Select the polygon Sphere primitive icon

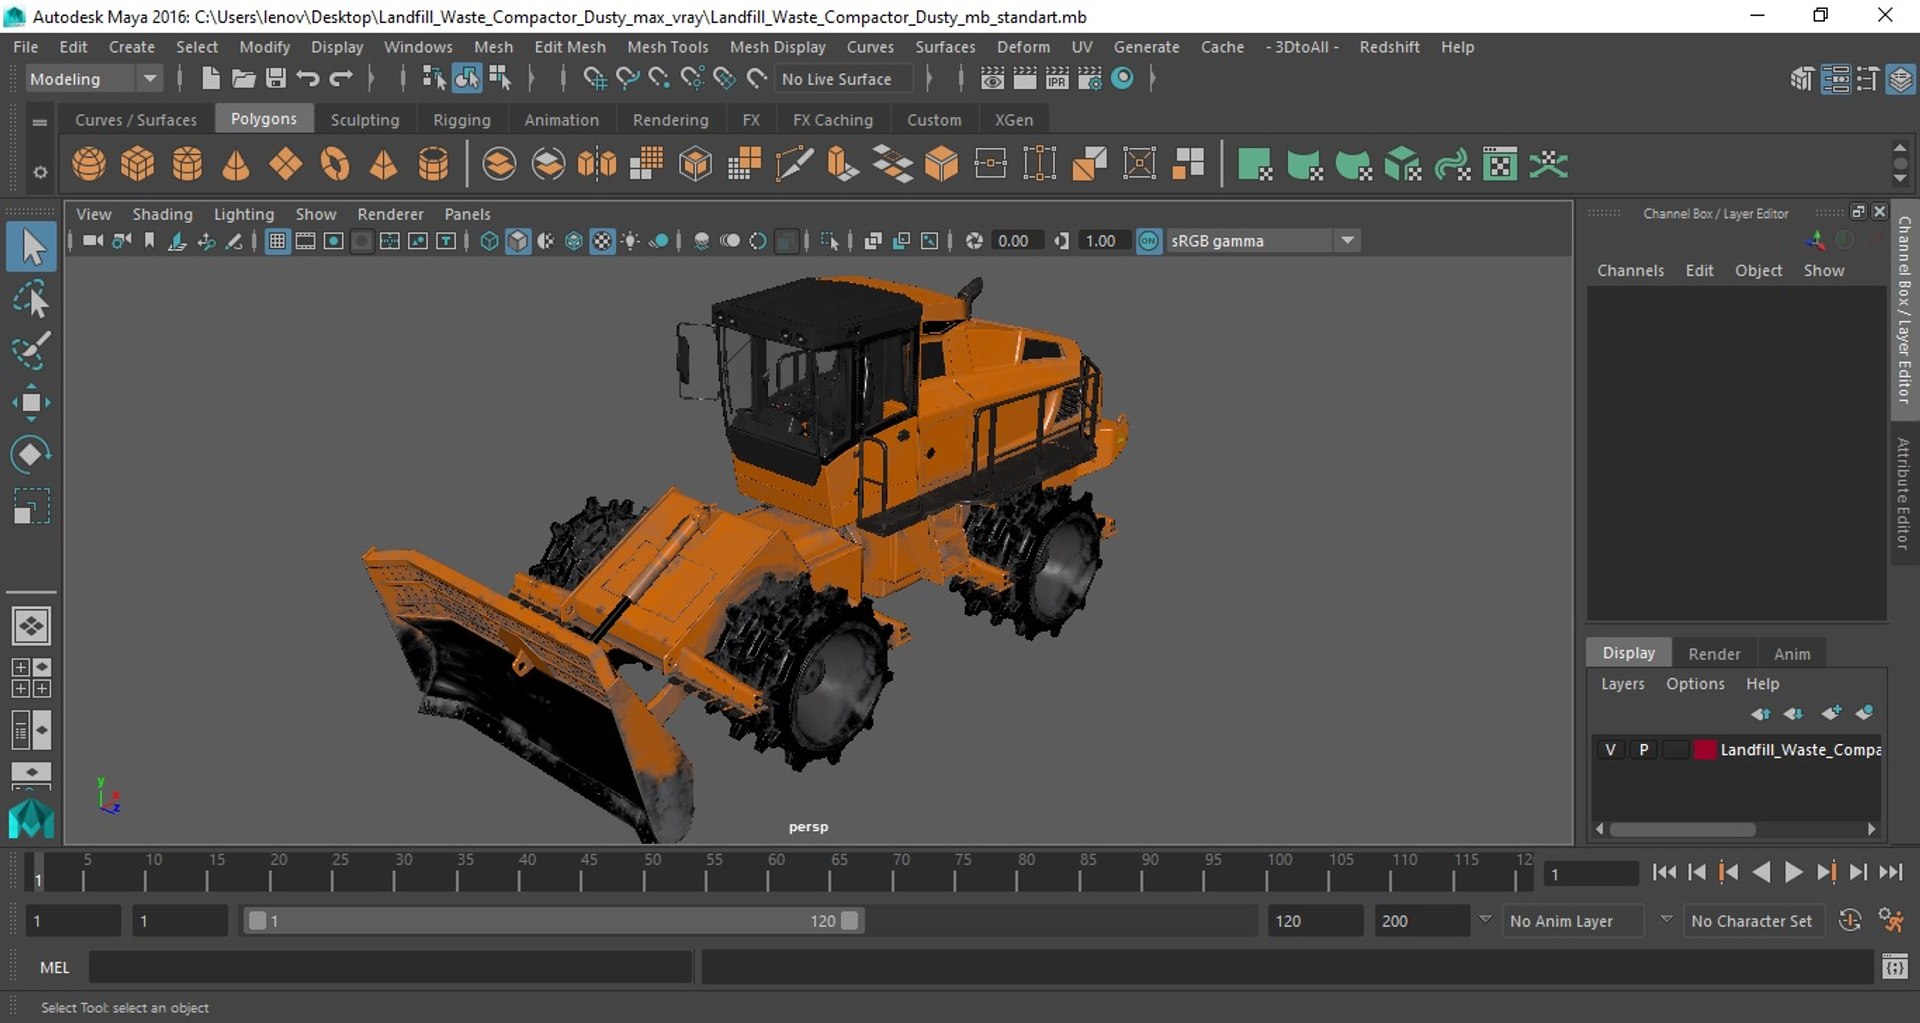89,164
